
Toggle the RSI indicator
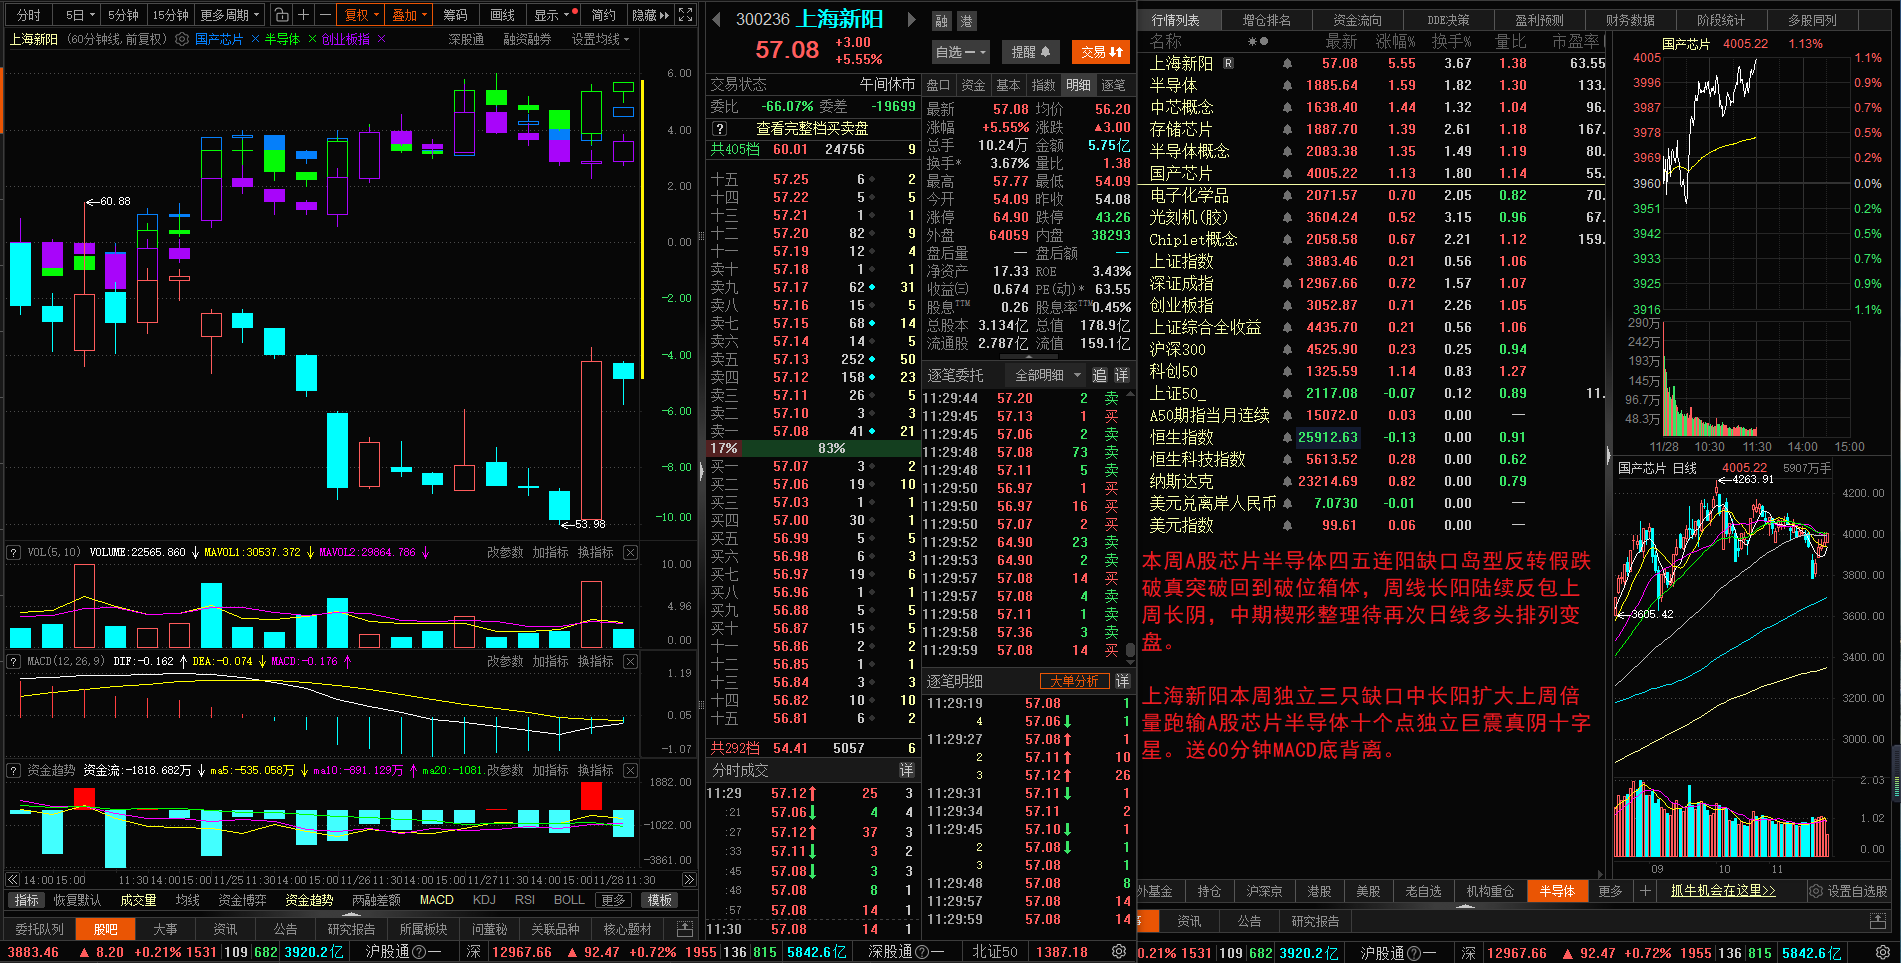[x=525, y=900]
